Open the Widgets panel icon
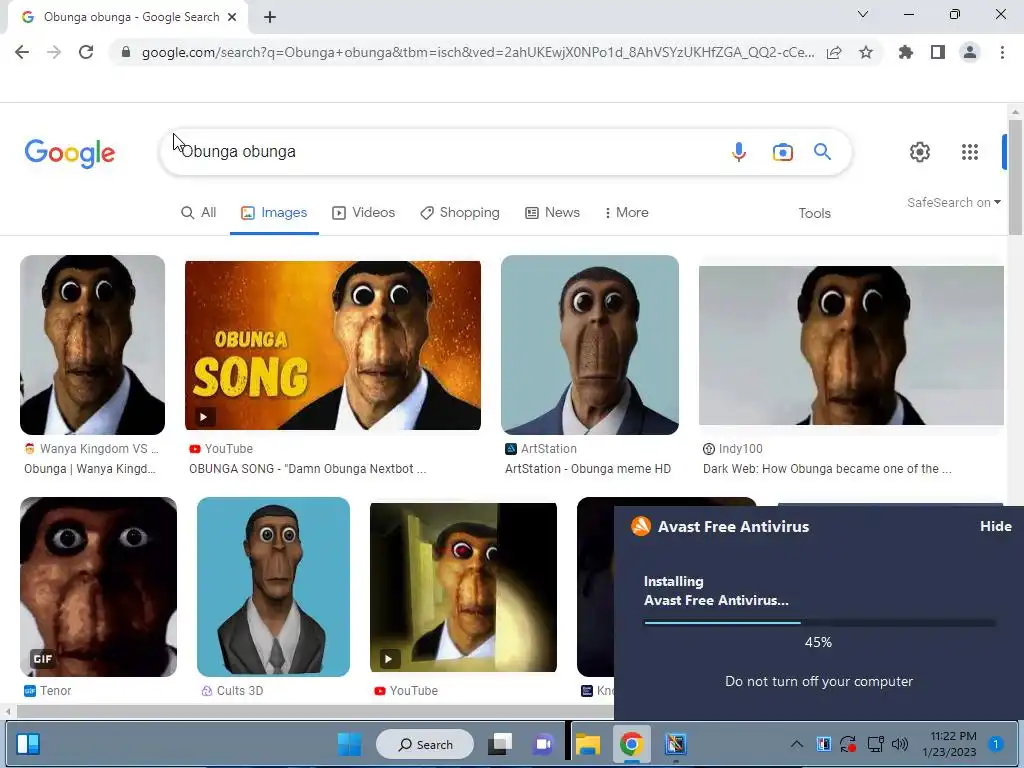This screenshot has height=768, width=1024. pos(28,744)
